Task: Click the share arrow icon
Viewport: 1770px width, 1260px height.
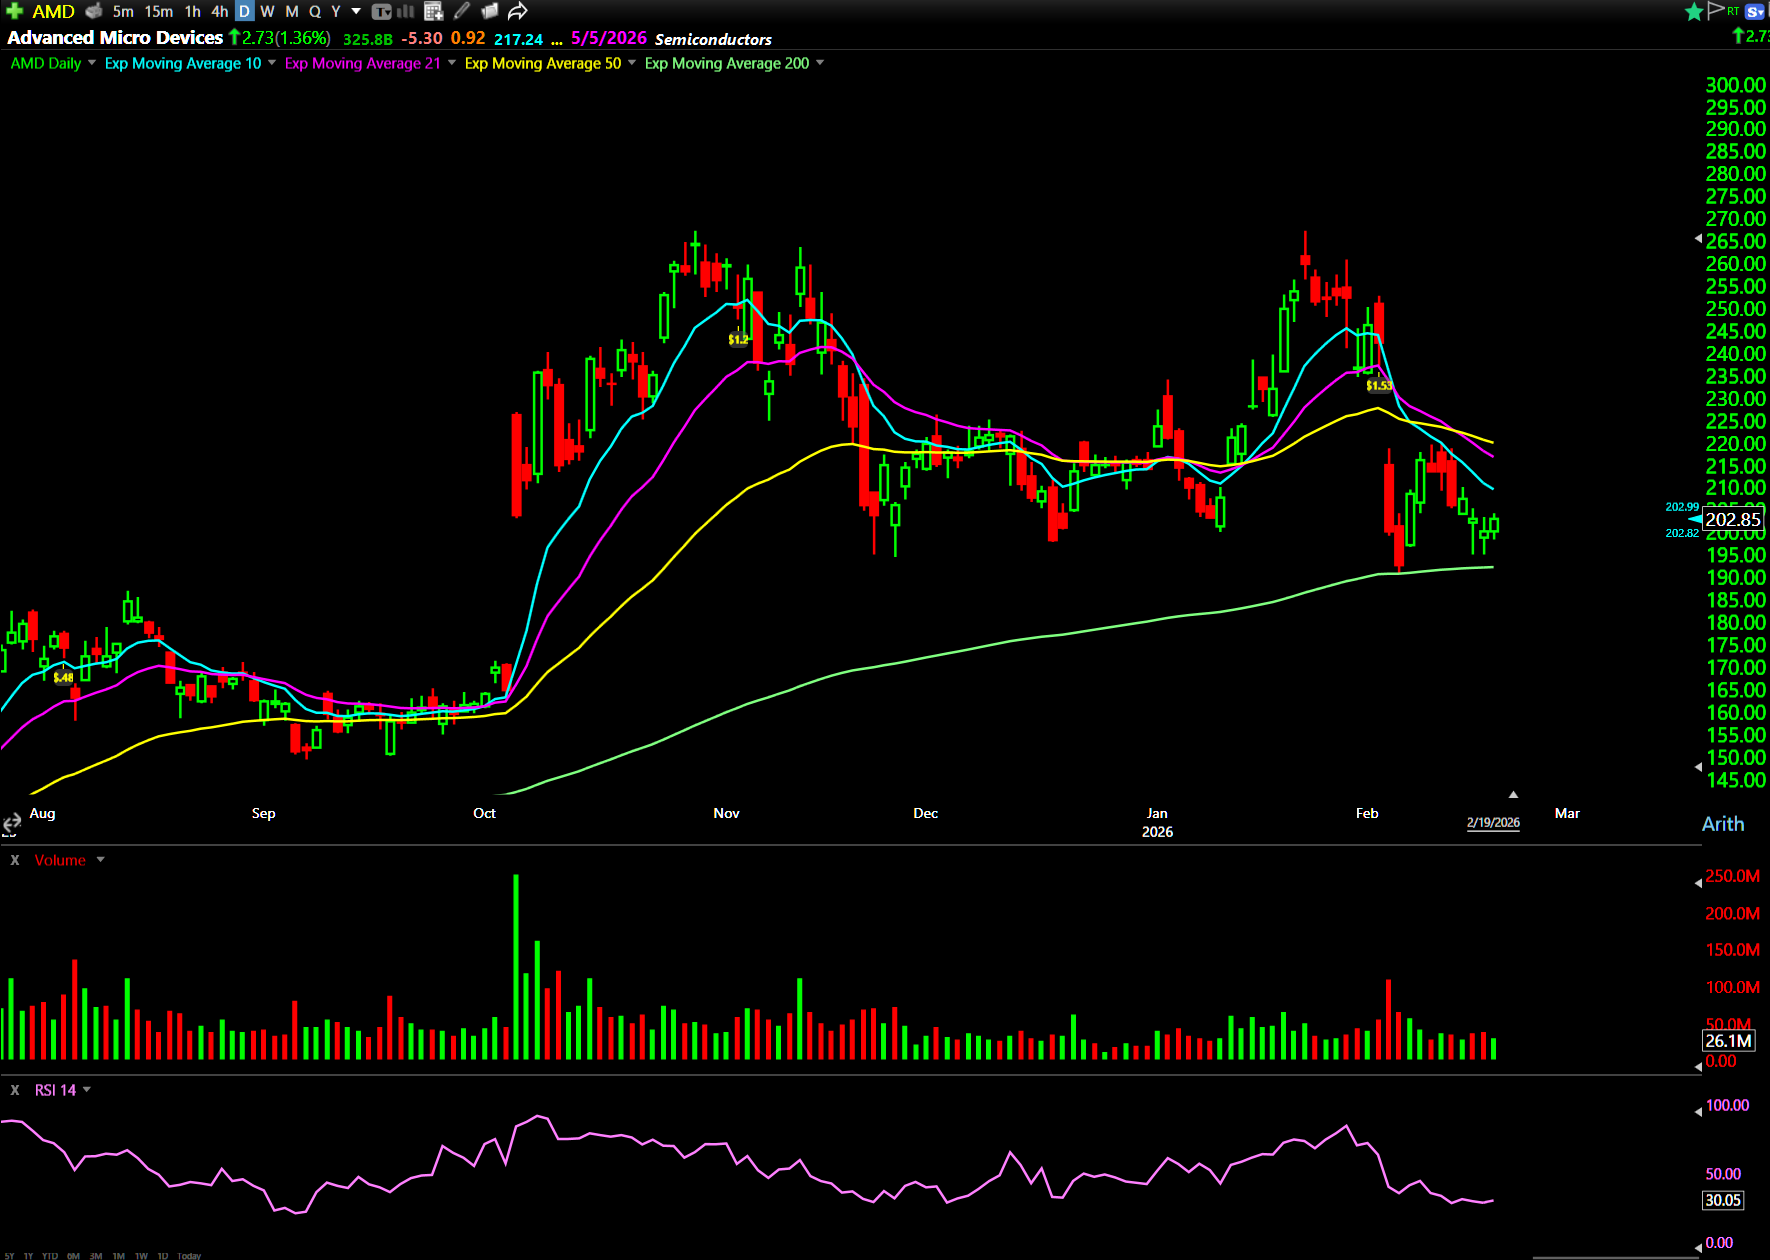Action: (517, 11)
